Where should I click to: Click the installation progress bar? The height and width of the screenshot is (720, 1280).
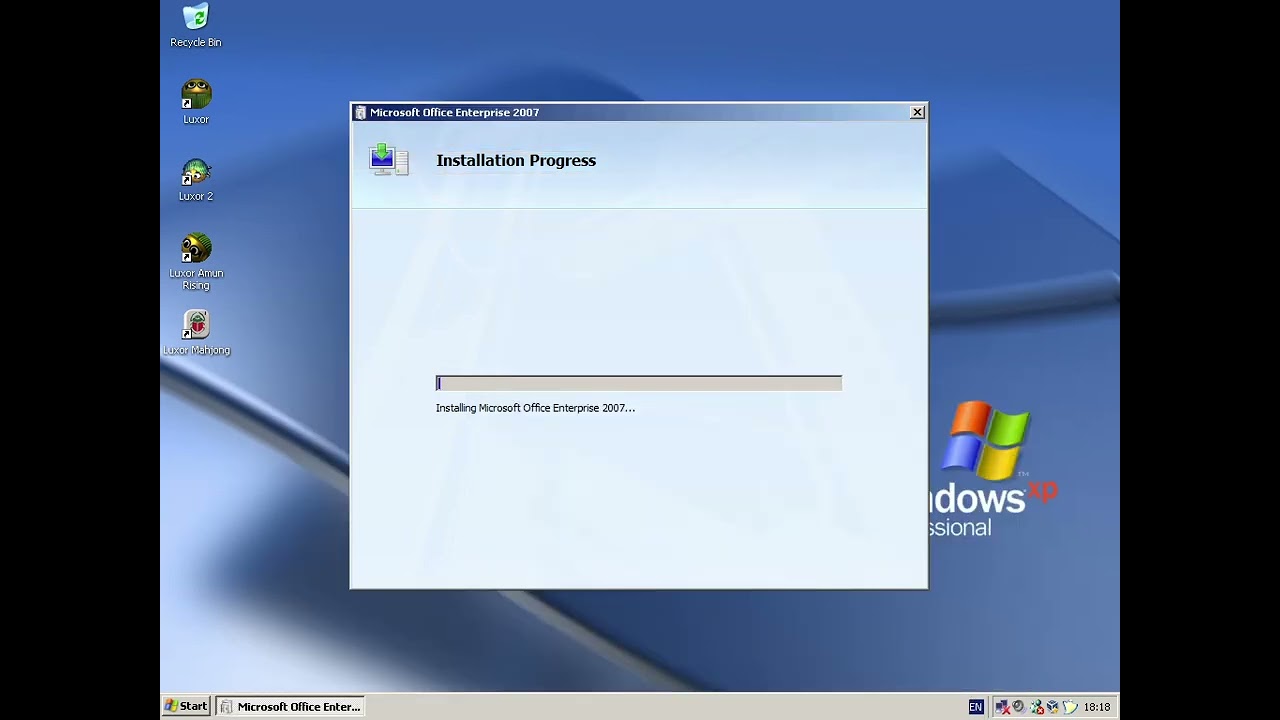click(x=639, y=383)
